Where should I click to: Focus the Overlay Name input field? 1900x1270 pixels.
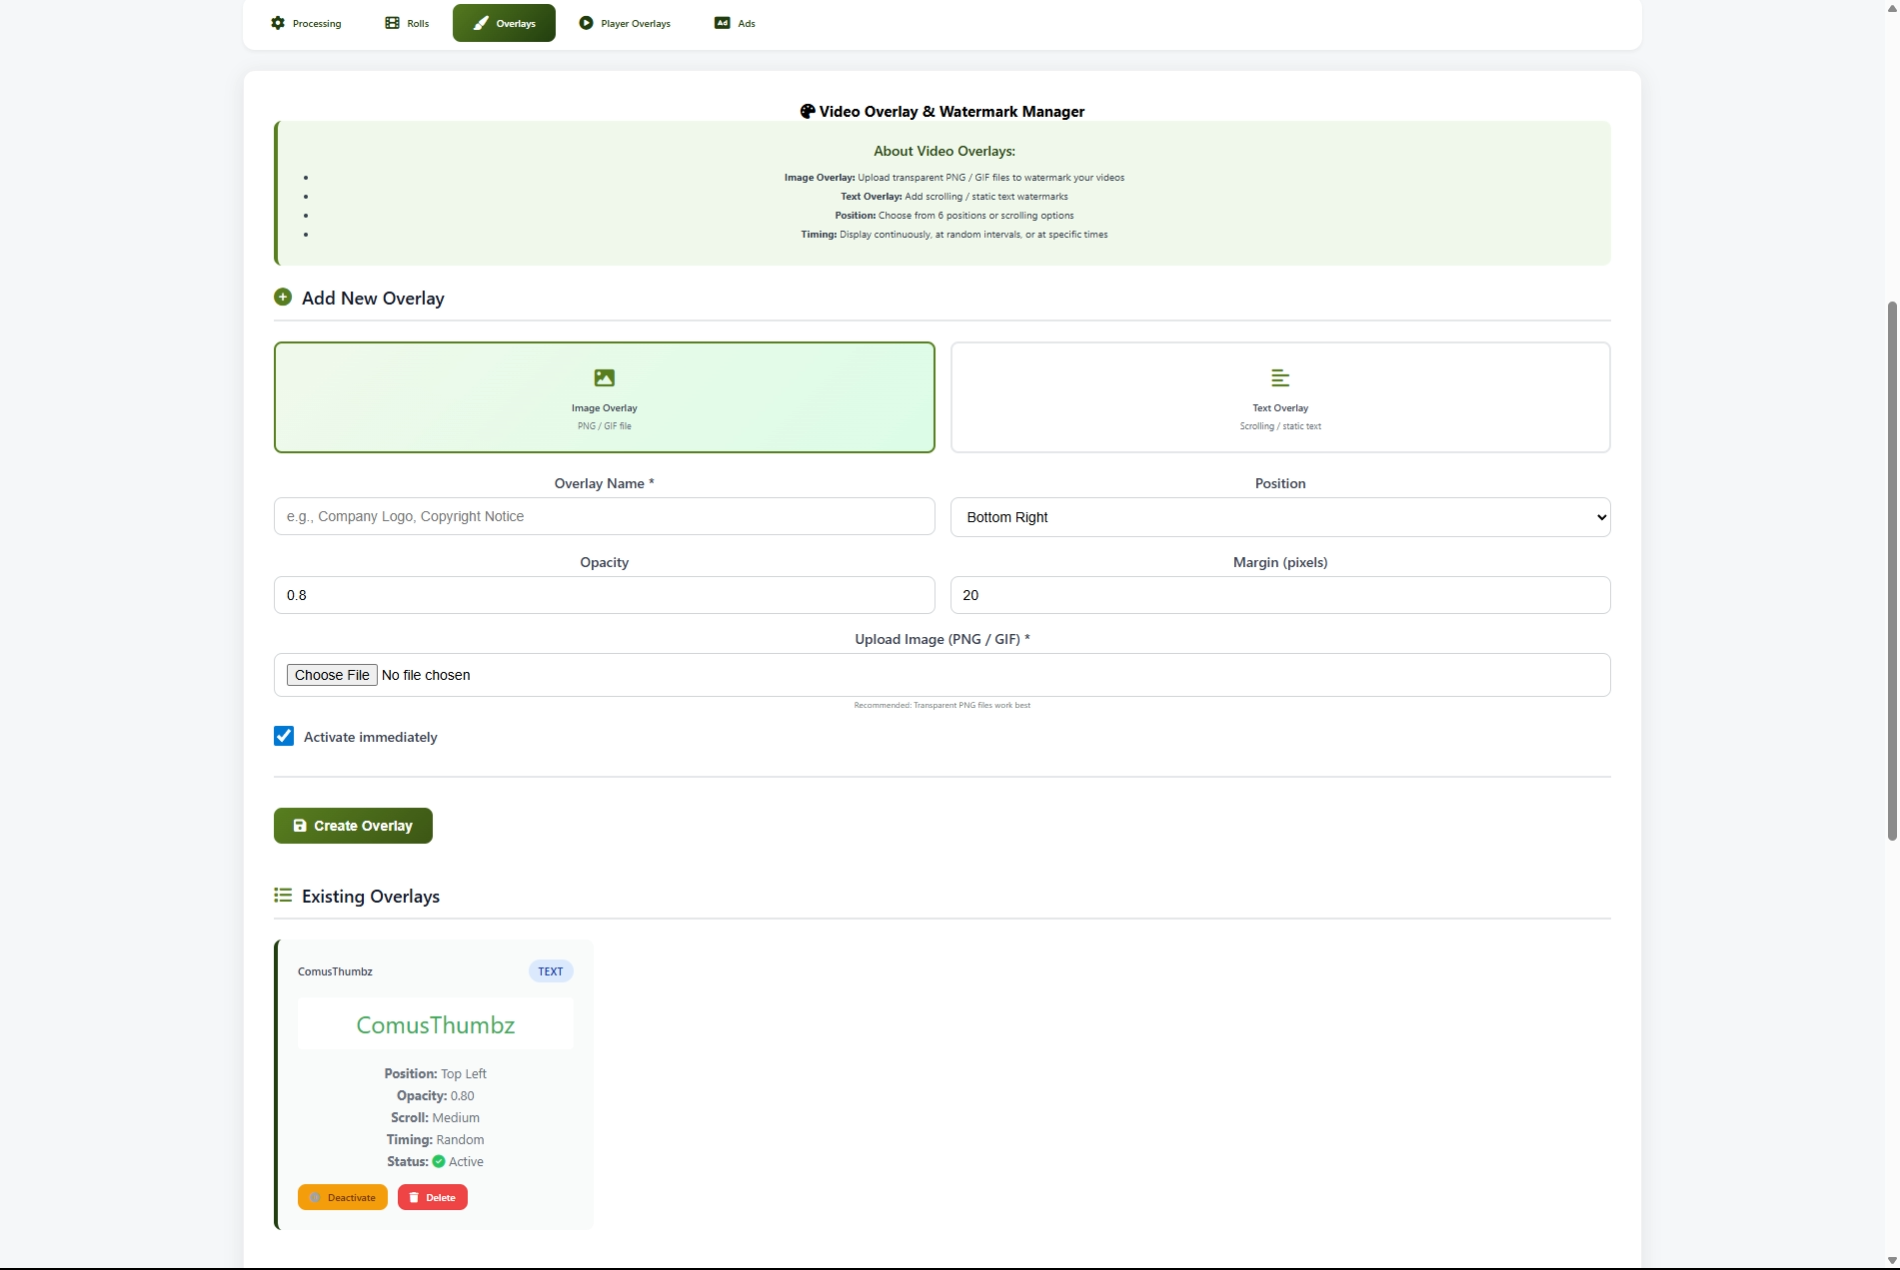604,517
